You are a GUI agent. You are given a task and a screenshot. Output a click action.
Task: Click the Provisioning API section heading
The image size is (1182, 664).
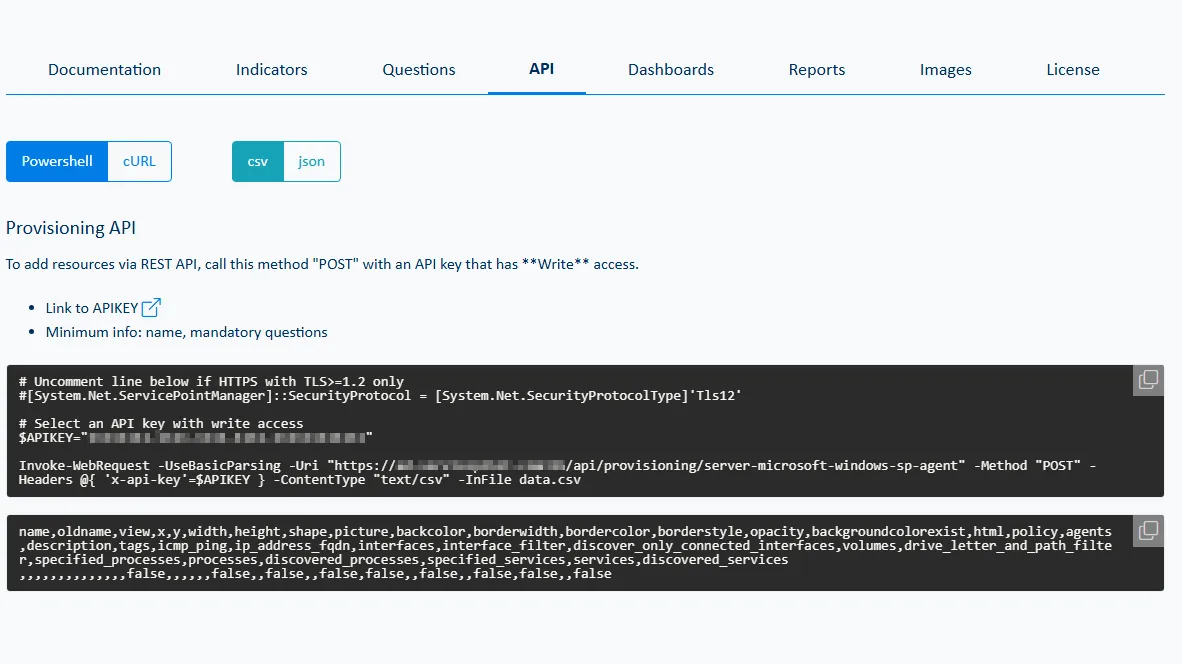70,227
